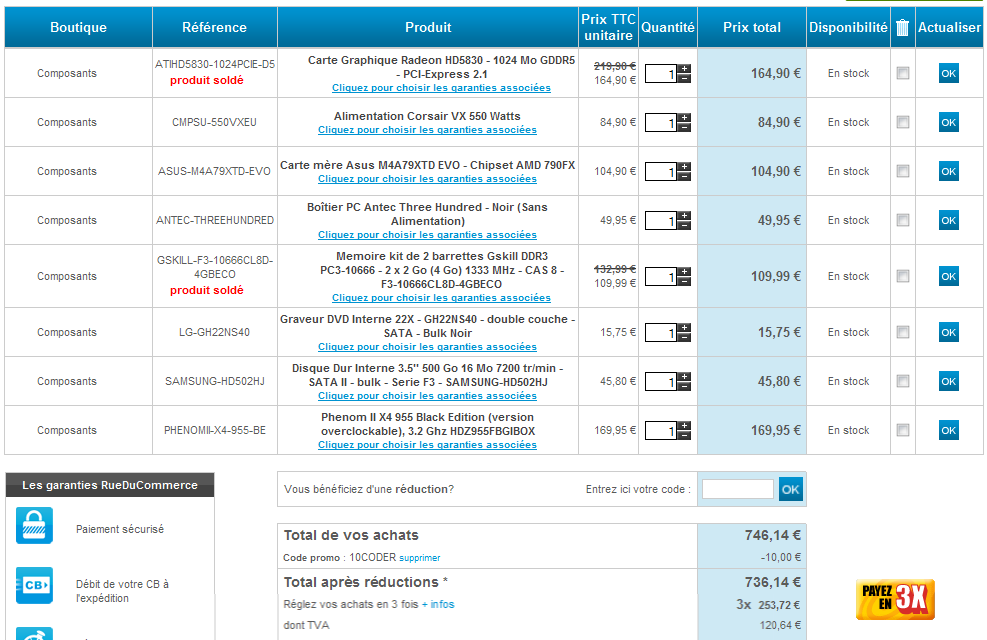Remove the 10CODER promo code via supprimer
987x640 pixels.
pos(419,558)
